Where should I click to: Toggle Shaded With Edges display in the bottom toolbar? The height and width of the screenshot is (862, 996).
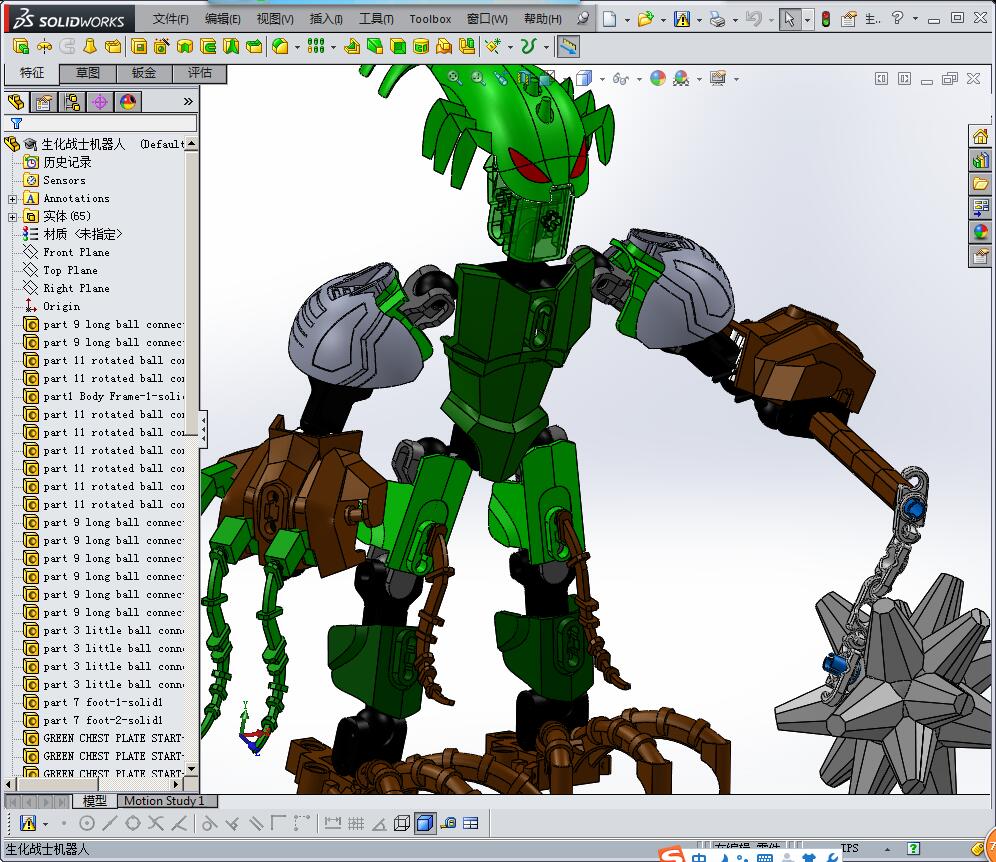[x=424, y=823]
